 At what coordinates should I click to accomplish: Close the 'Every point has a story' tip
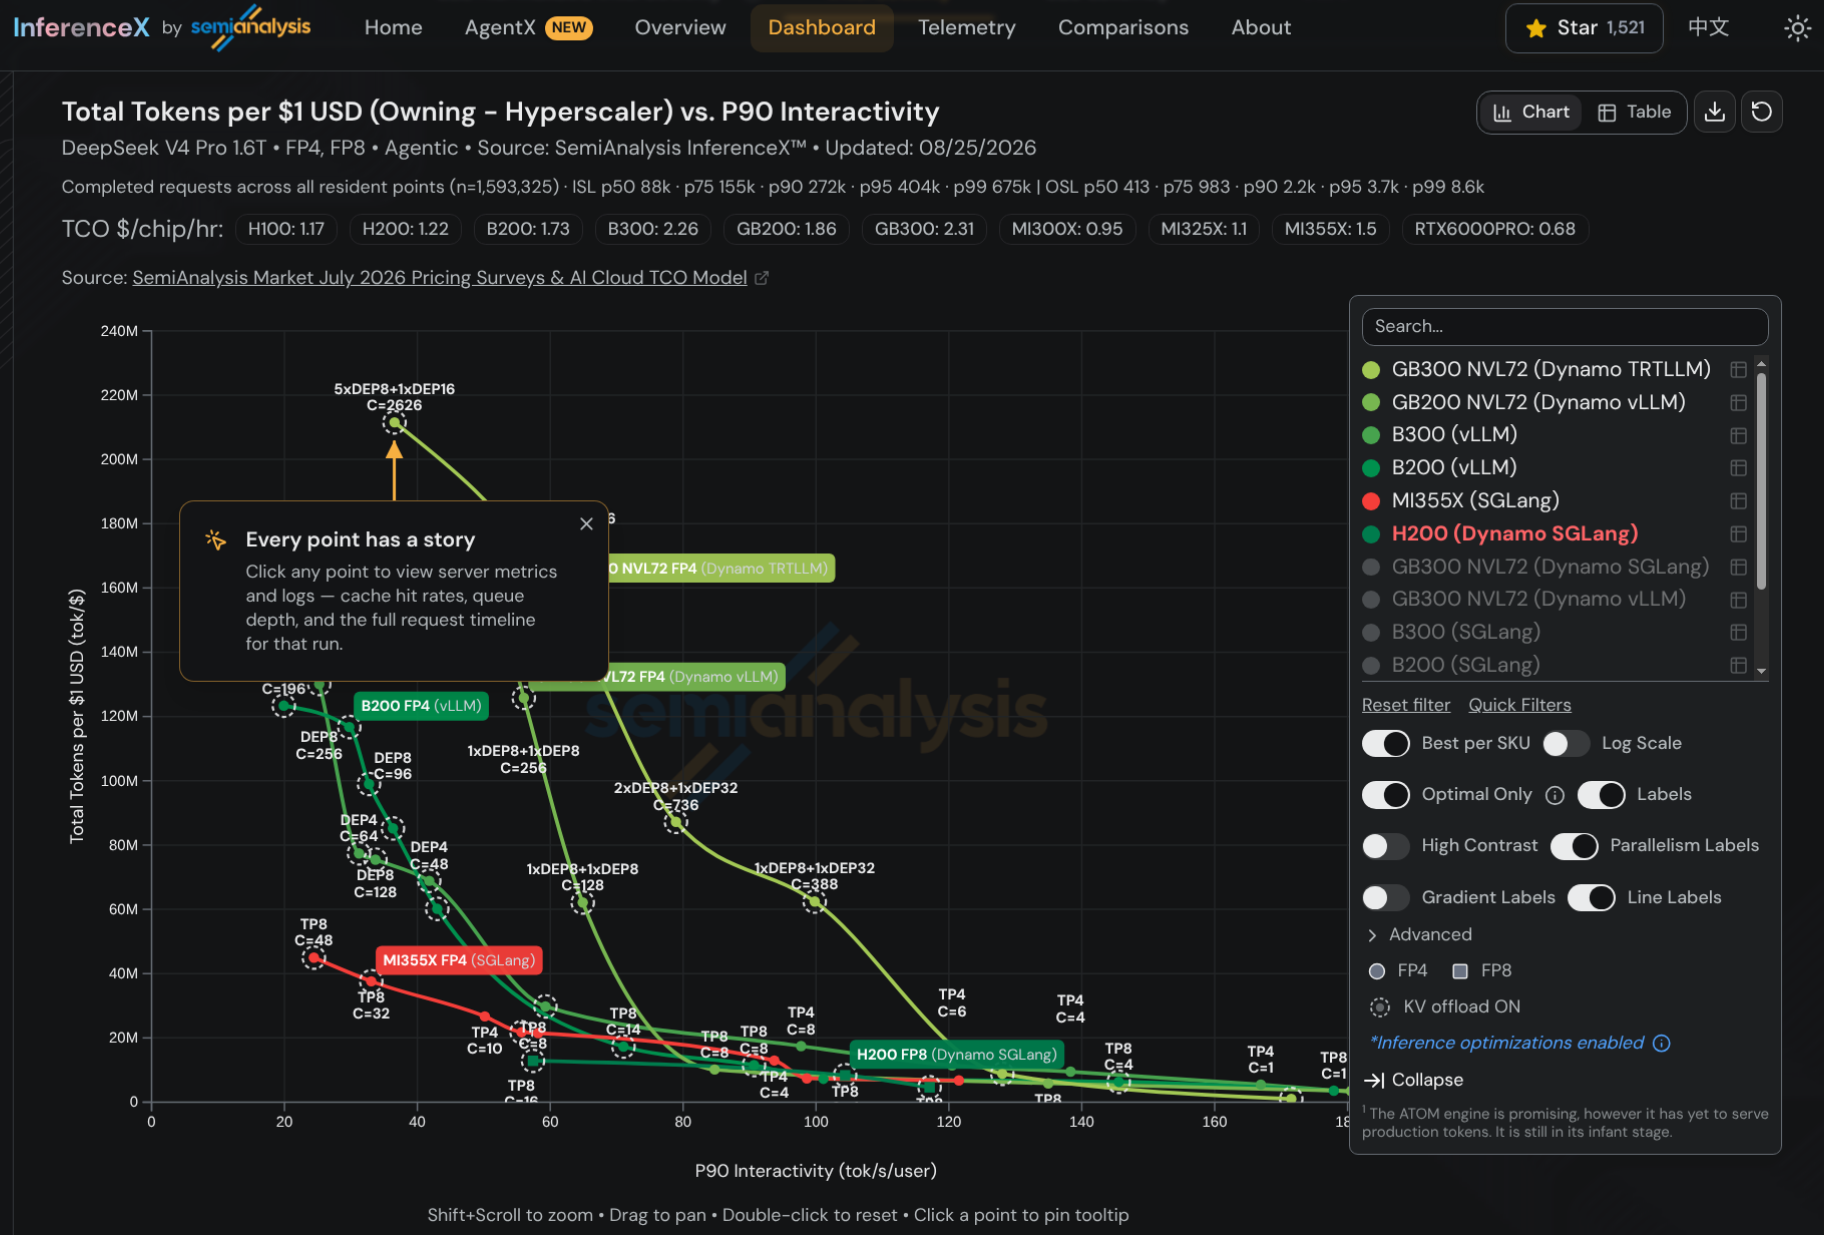pos(587,524)
